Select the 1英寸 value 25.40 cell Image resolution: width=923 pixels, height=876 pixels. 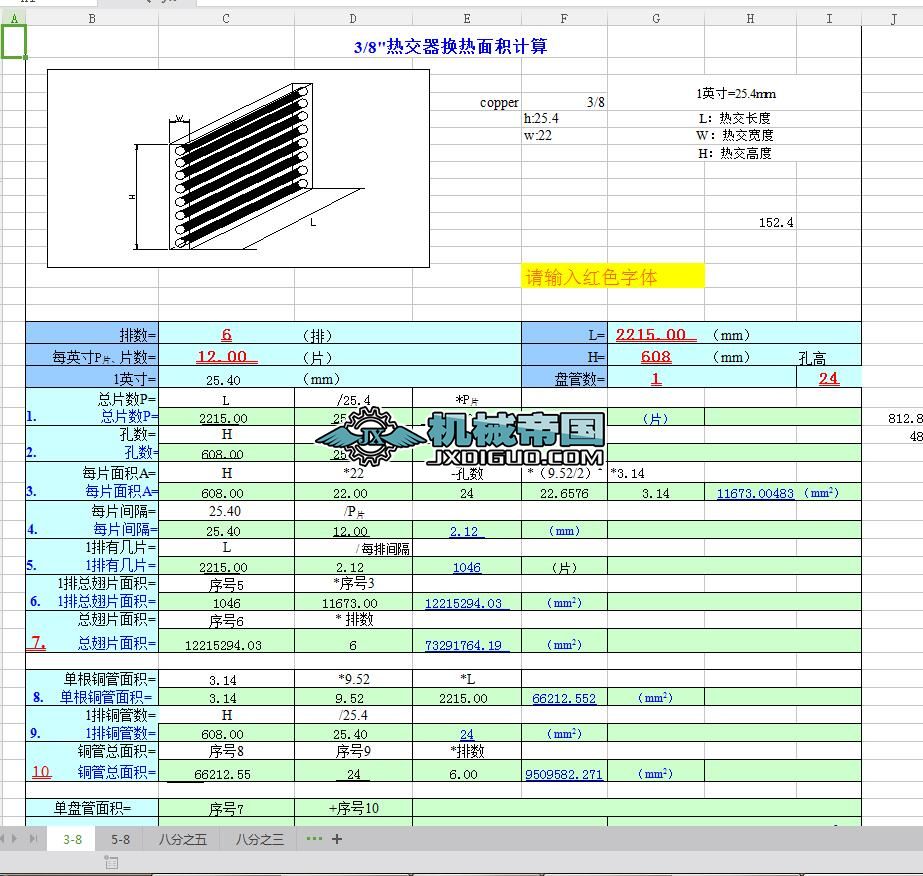(226, 379)
